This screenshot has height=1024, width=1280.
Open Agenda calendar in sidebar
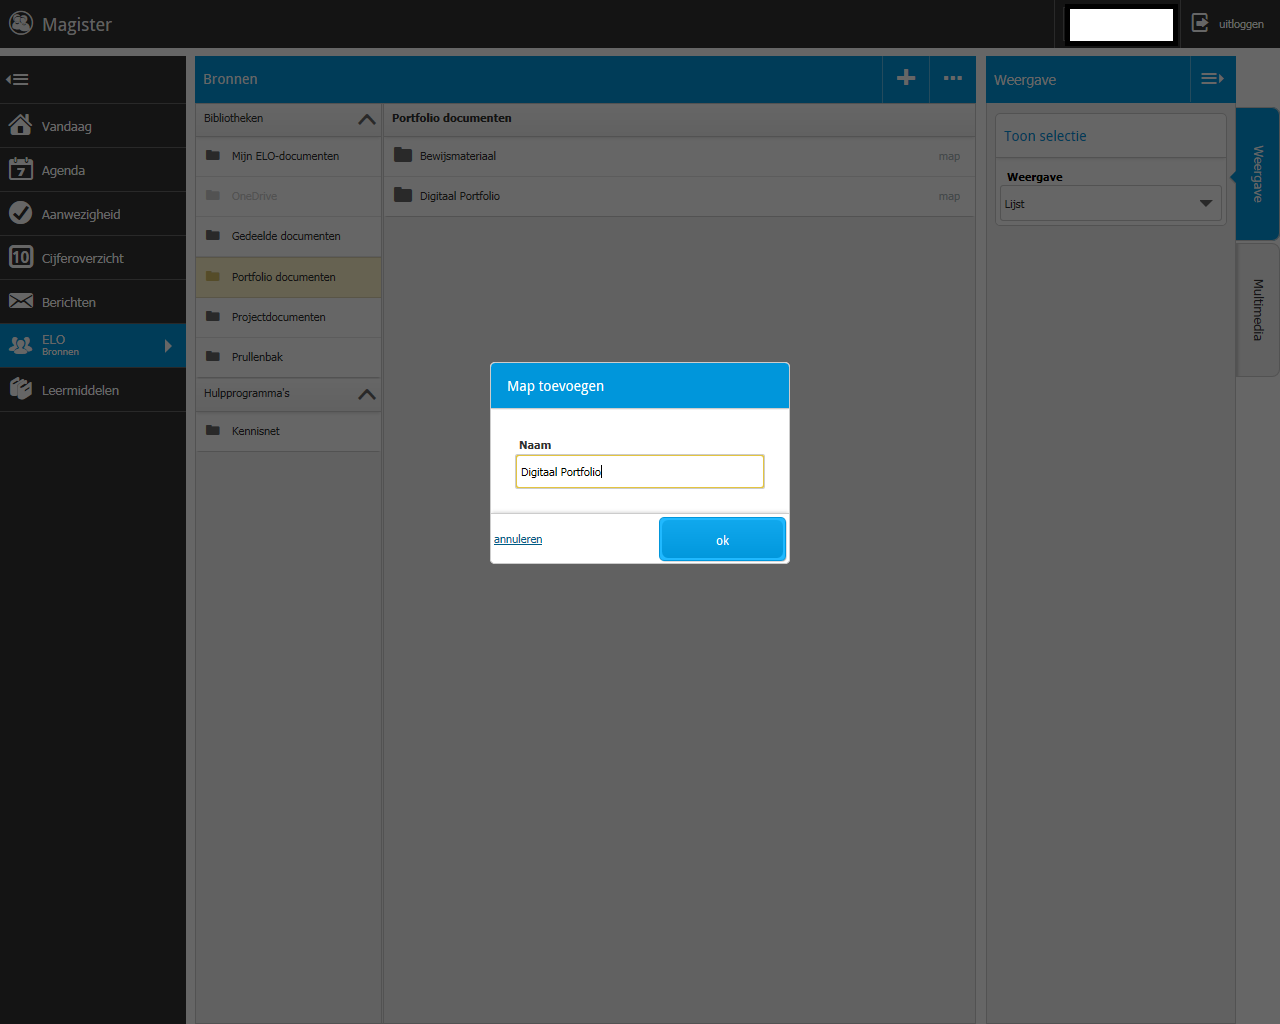(21, 170)
